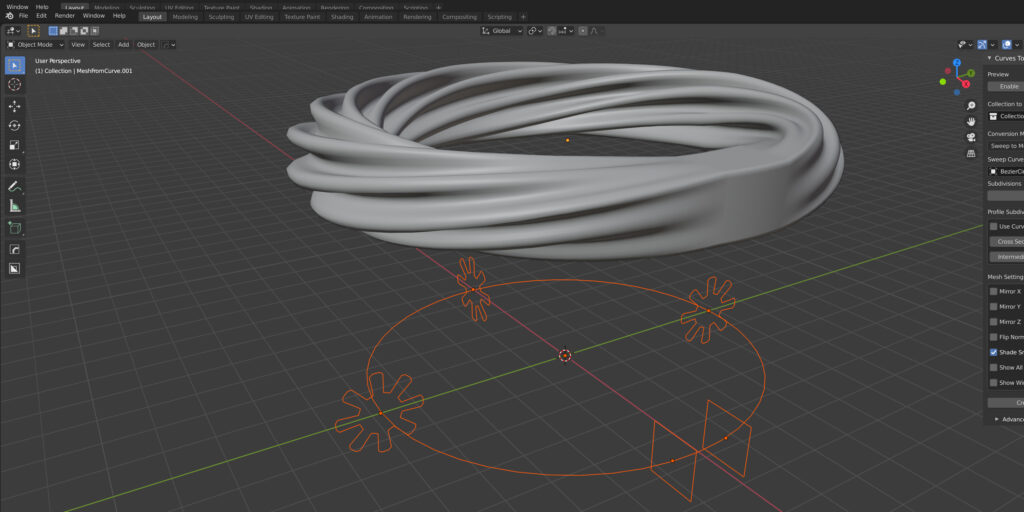Open snapping options dropdown
This screenshot has height=512, width=1024.
point(567,31)
